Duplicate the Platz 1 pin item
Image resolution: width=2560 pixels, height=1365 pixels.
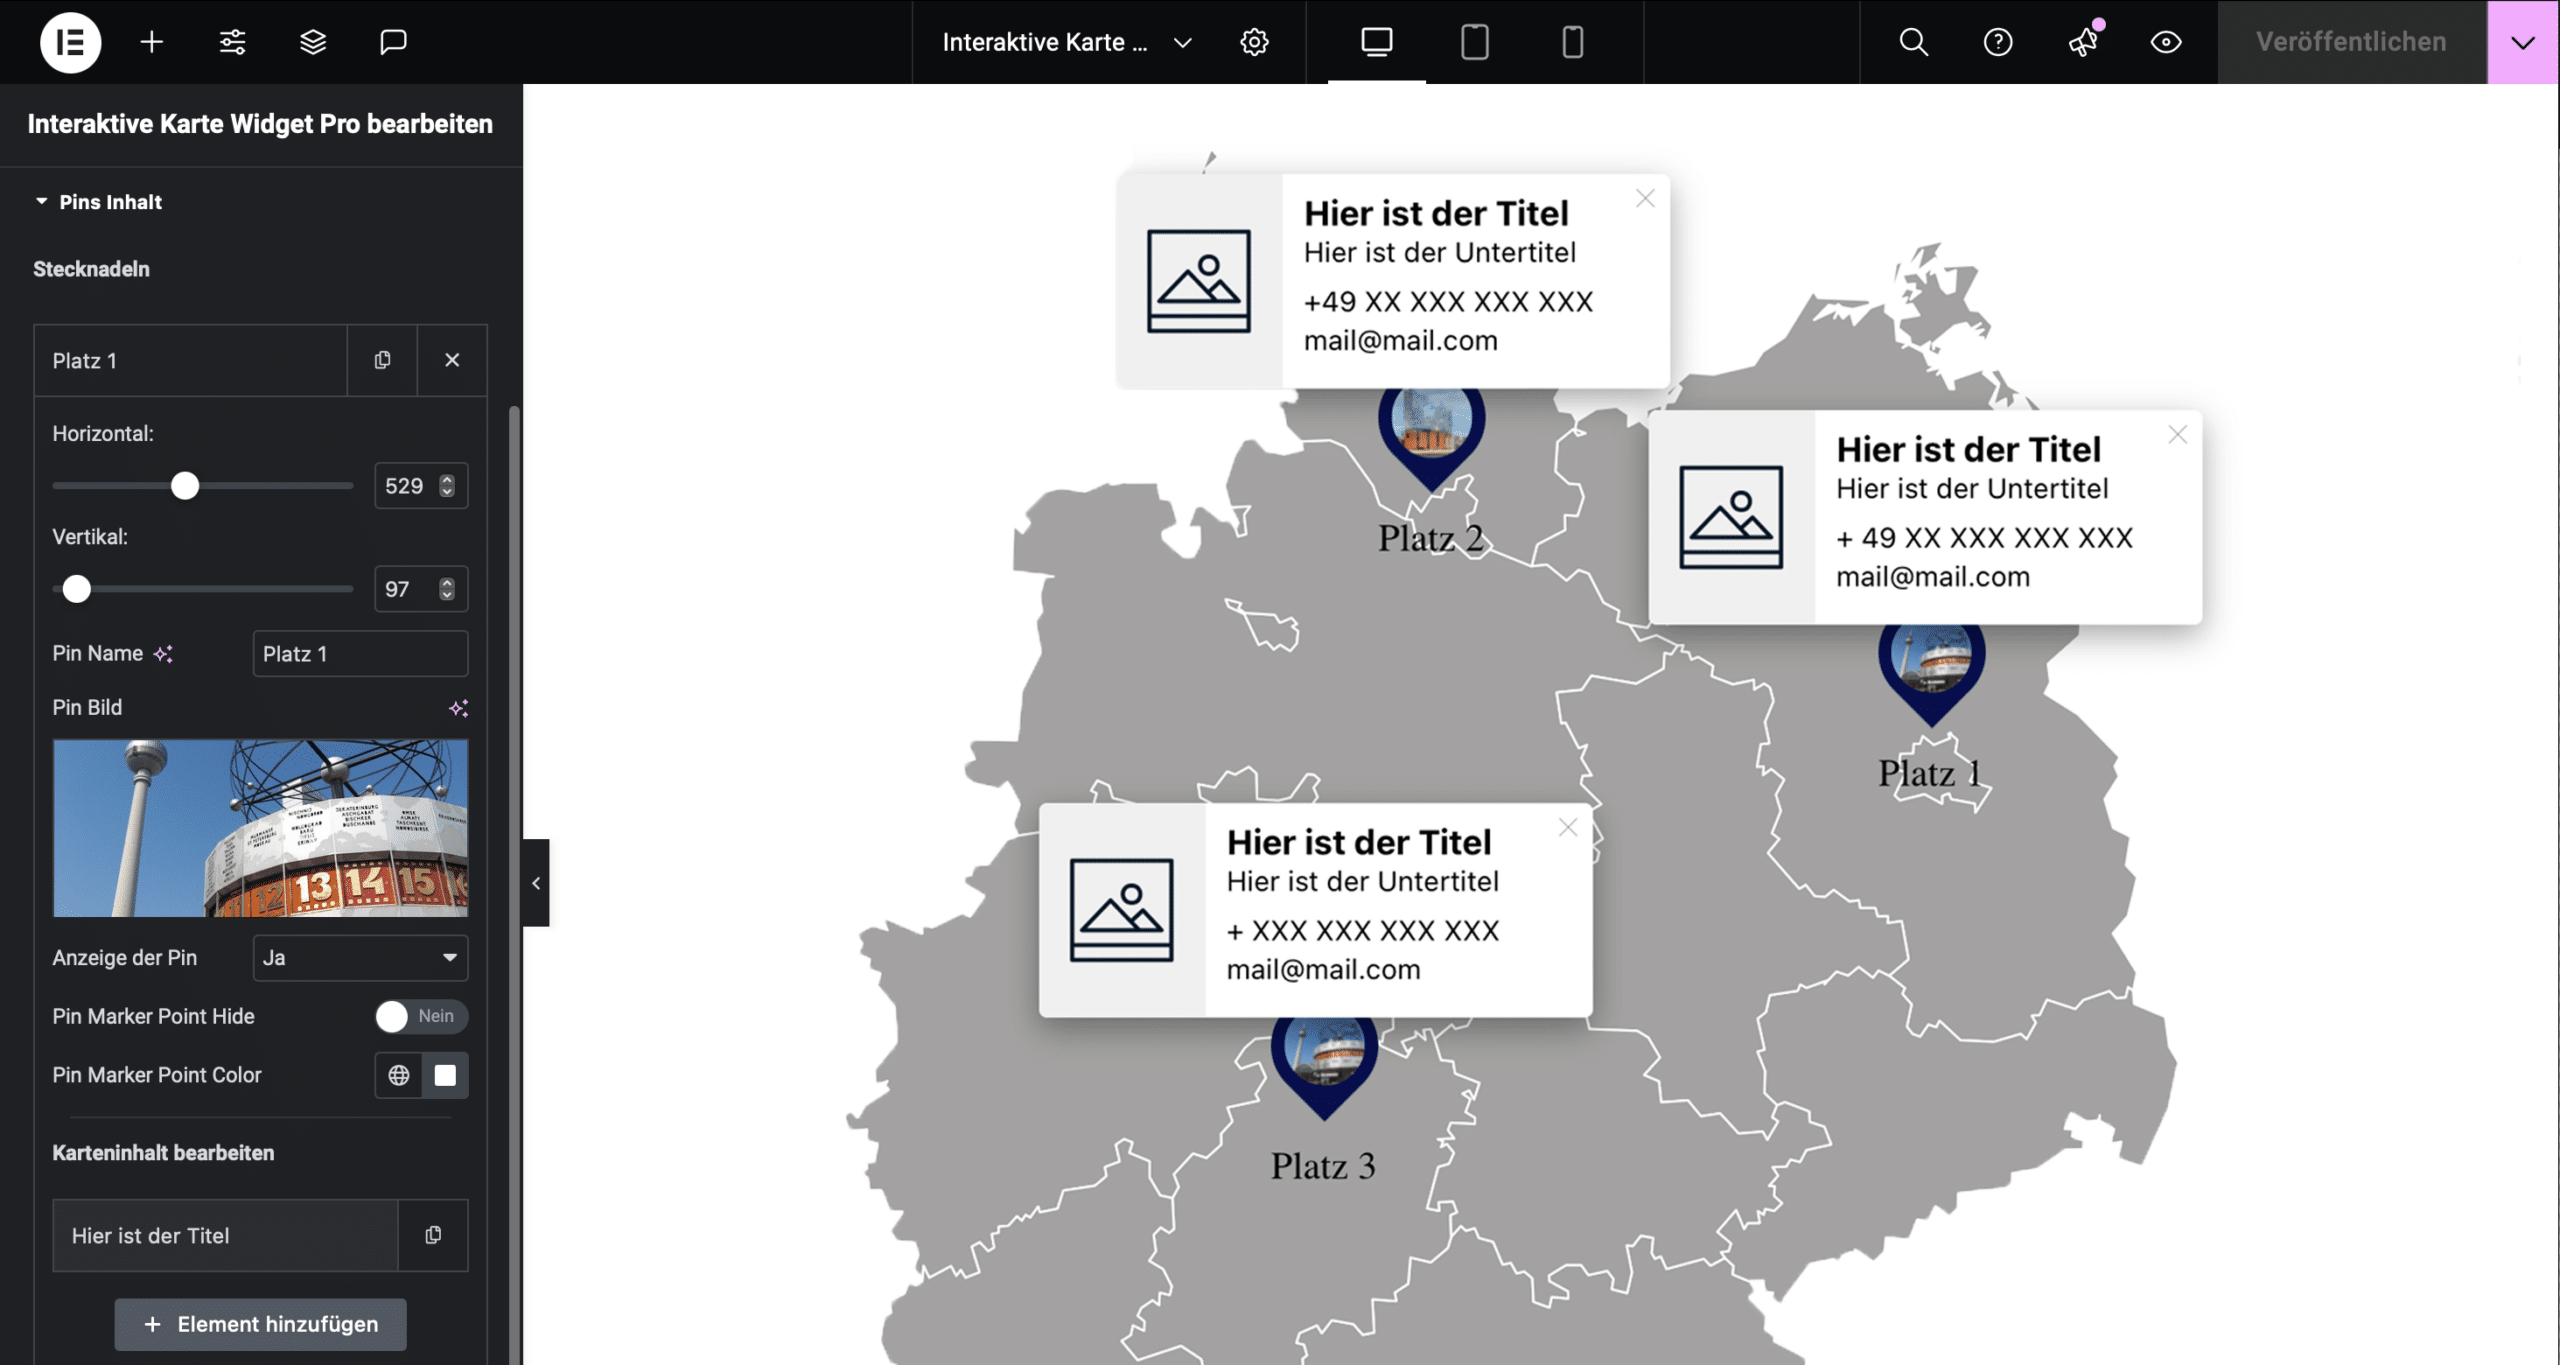(382, 360)
